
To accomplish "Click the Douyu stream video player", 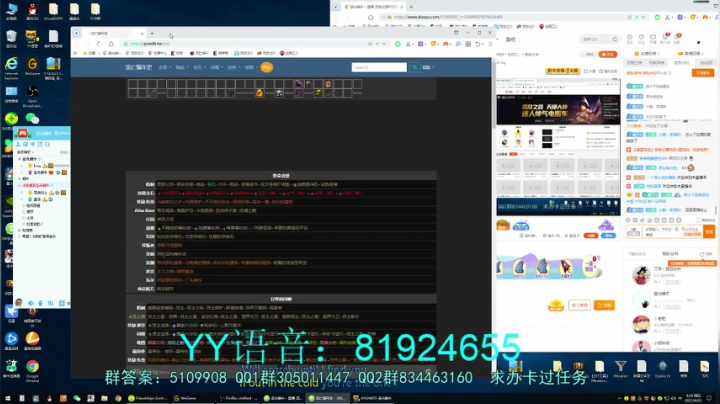I will pos(558,147).
